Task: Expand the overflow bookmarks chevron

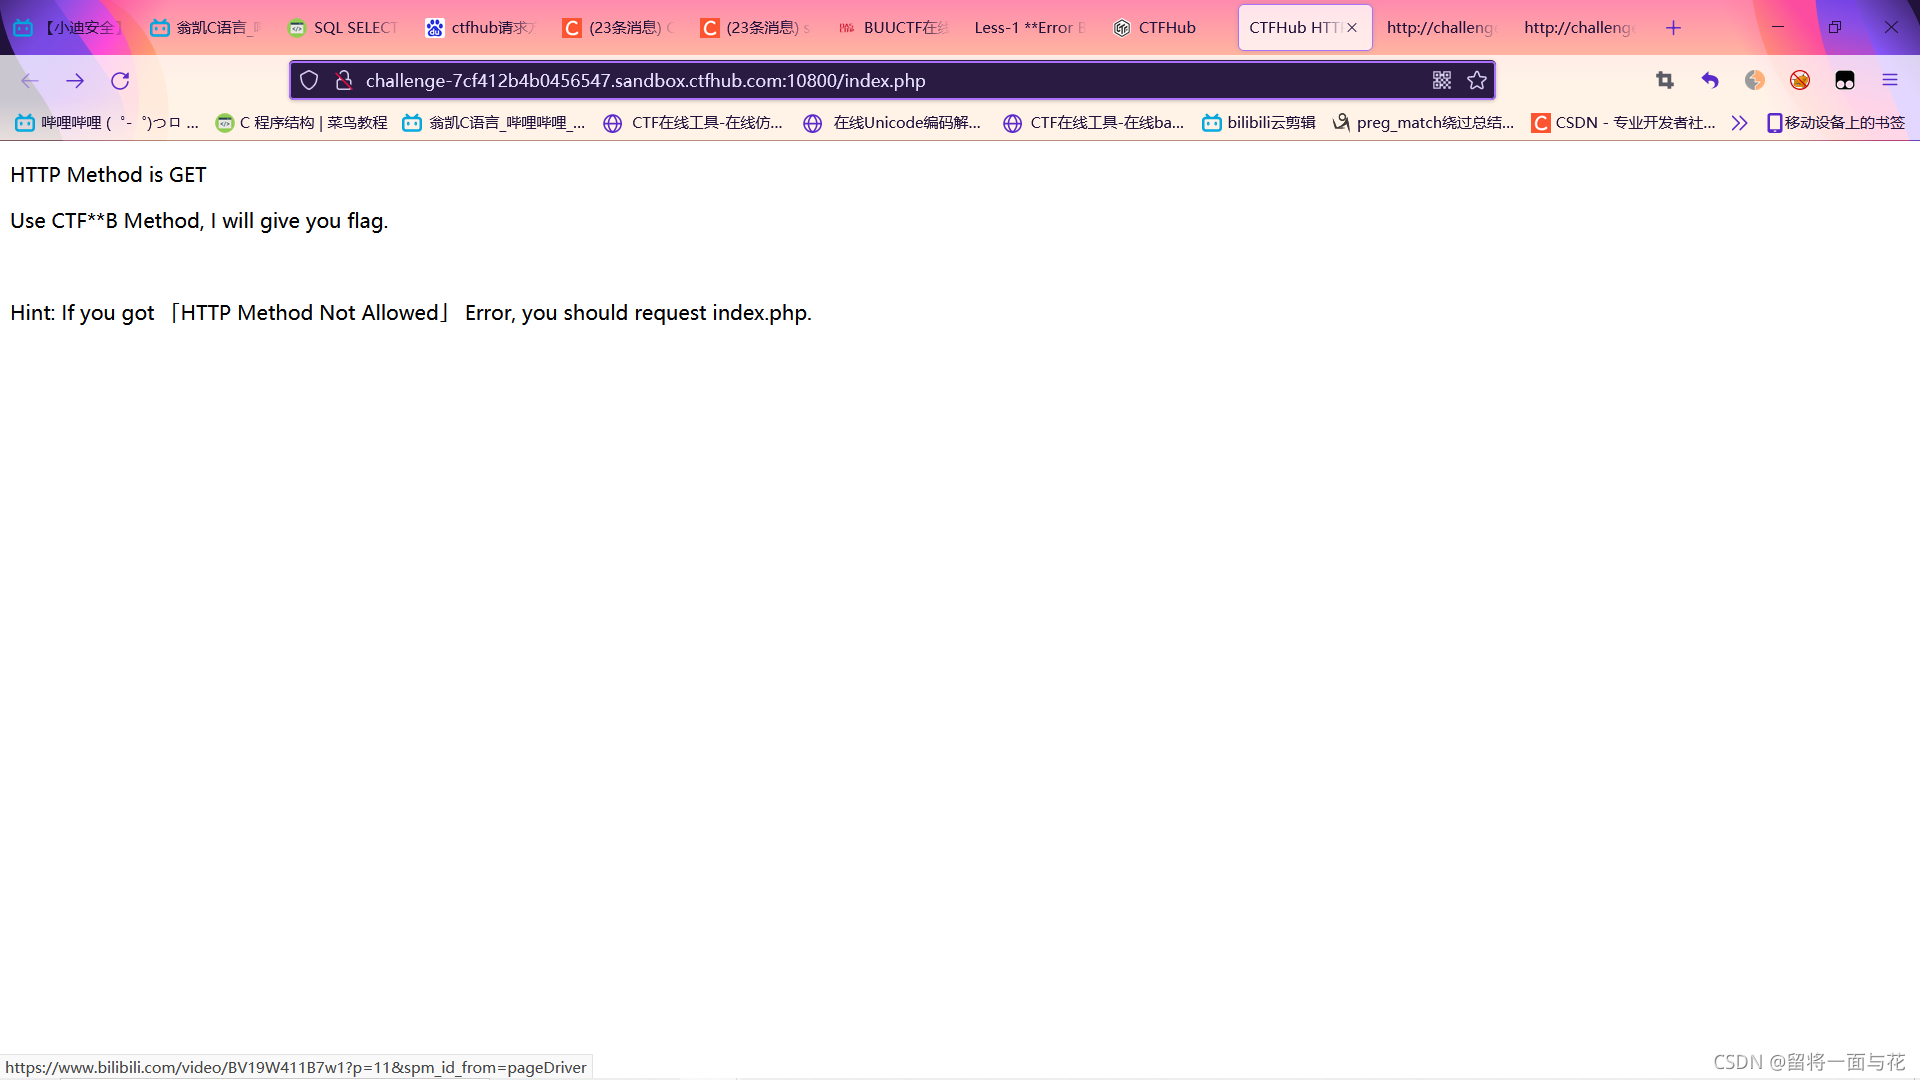Action: 1740,123
